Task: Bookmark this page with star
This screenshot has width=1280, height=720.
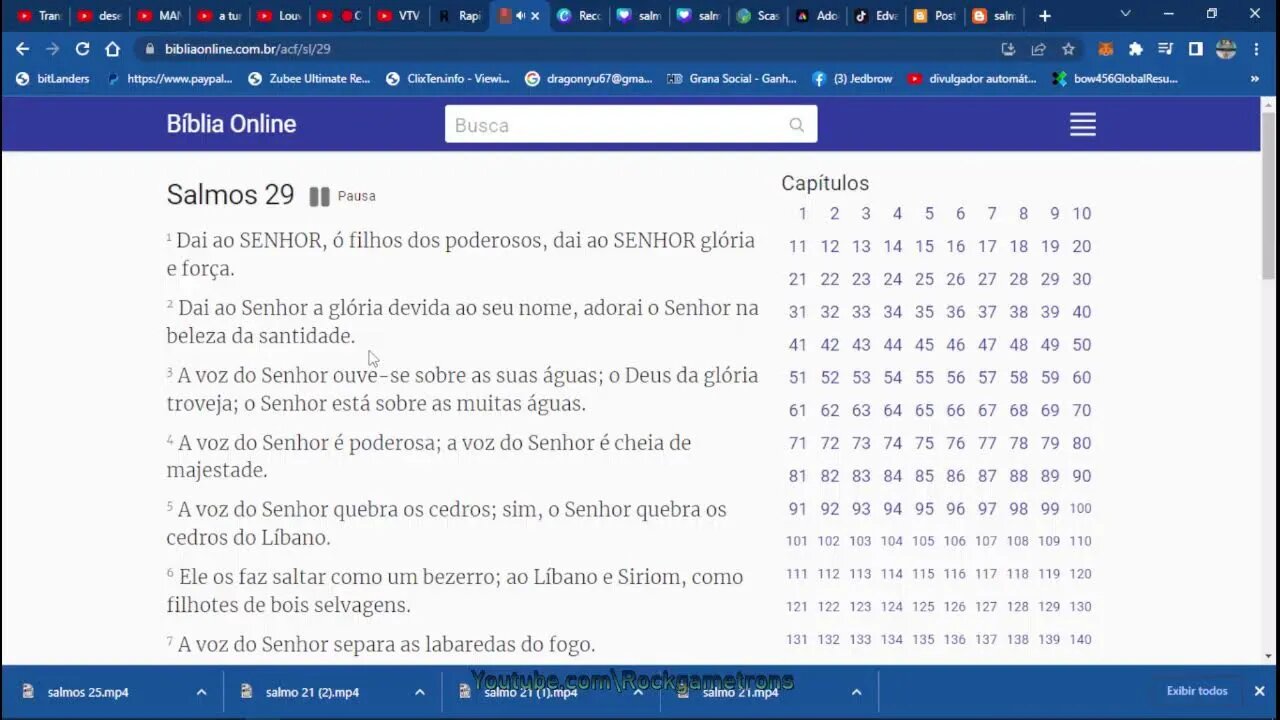Action: (x=1068, y=49)
